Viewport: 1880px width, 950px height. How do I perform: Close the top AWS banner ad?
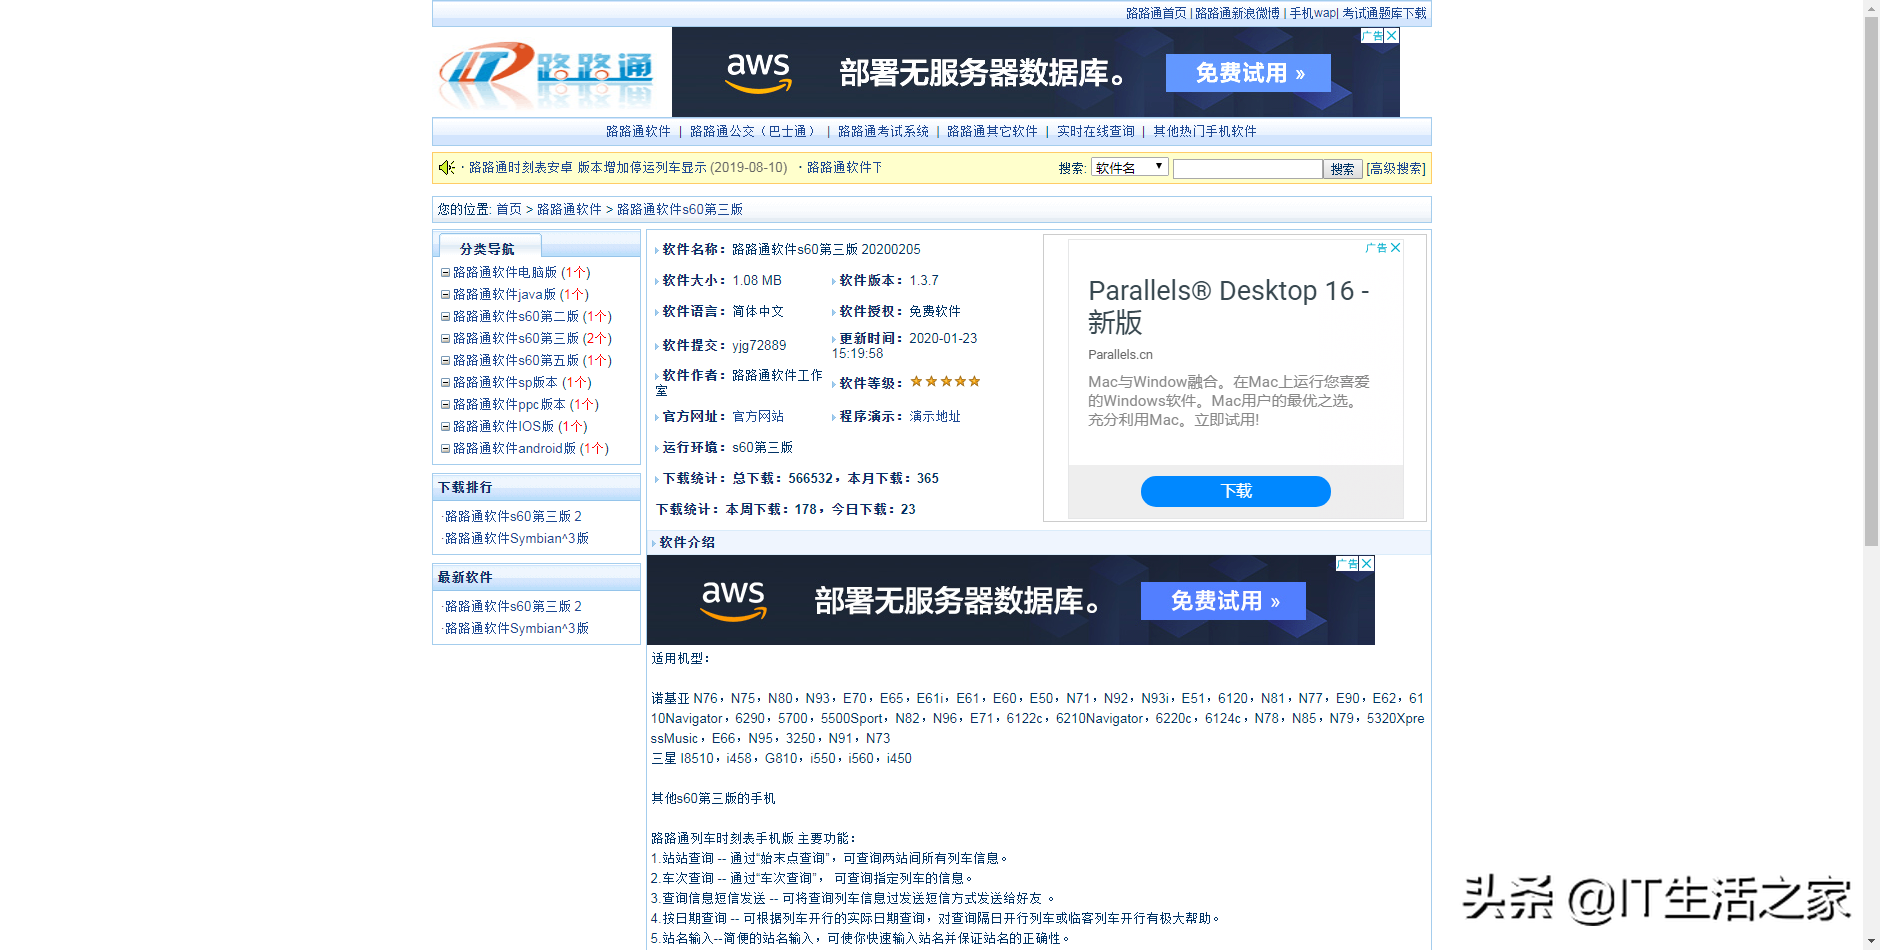point(1391,36)
